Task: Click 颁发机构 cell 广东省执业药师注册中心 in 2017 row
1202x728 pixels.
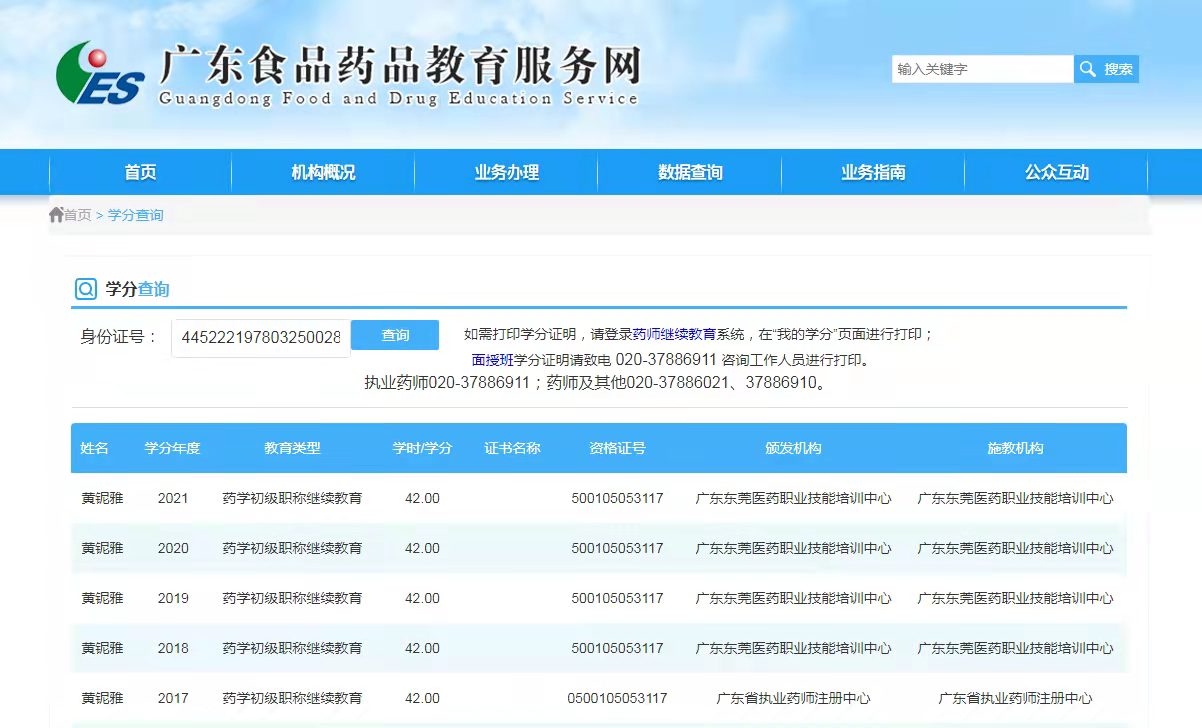Action: pyautogui.click(x=793, y=698)
